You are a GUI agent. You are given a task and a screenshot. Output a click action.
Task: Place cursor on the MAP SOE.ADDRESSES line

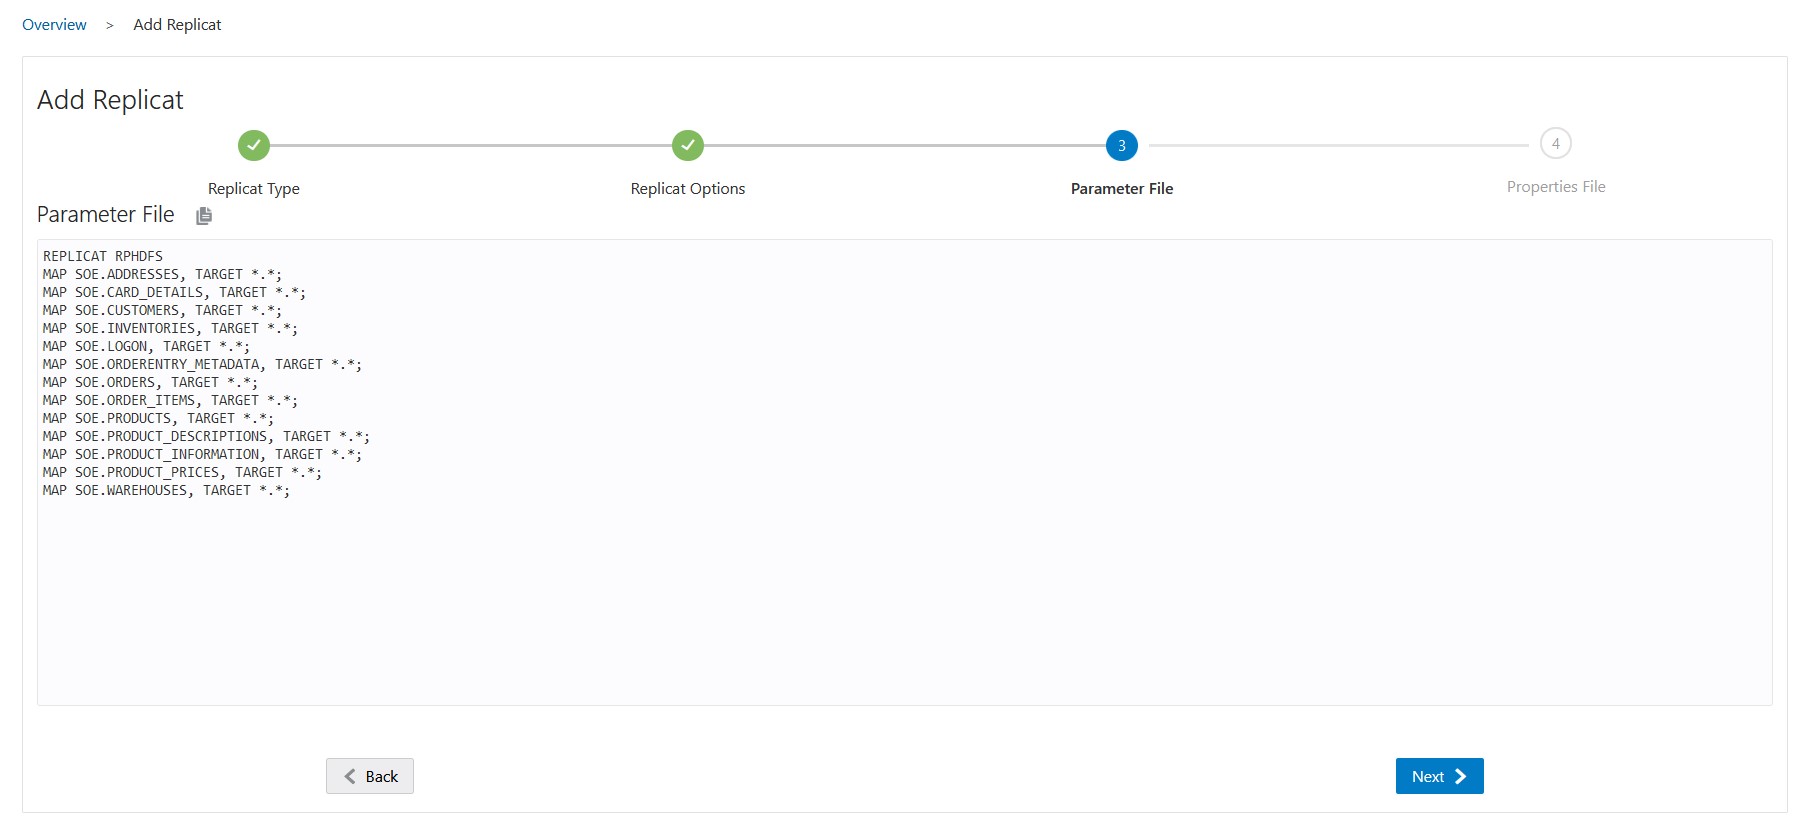[162, 275]
